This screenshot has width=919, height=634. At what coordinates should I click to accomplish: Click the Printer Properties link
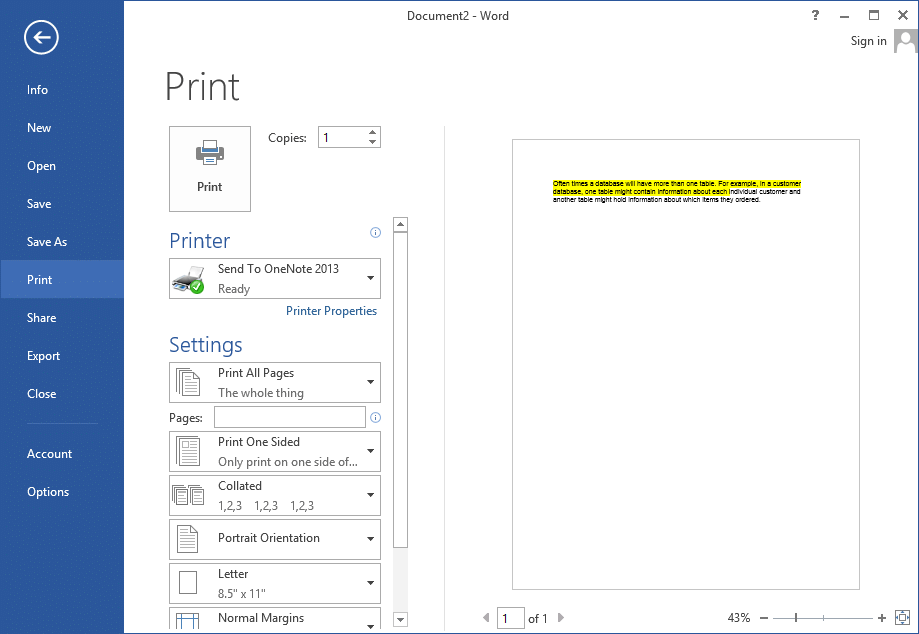[x=331, y=311]
